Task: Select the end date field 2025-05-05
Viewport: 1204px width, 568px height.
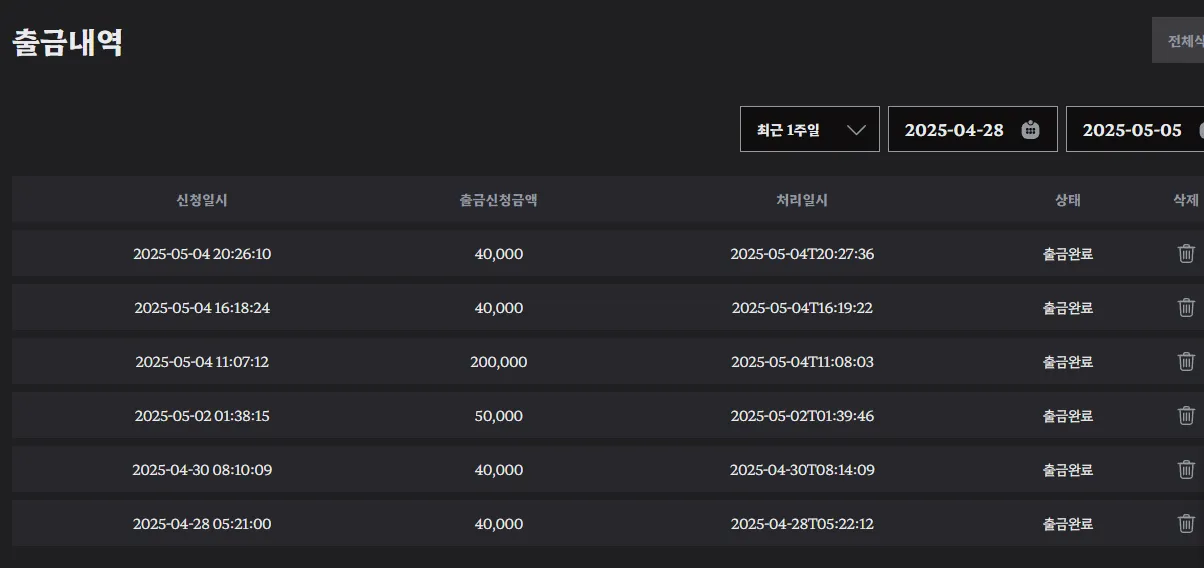Action: click(x=1135, y=129)
